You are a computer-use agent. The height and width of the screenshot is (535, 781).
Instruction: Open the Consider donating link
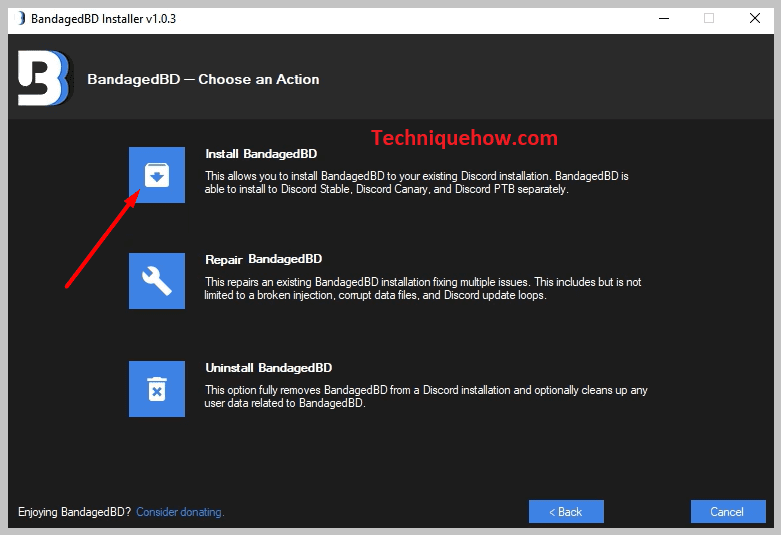point(180,512)
